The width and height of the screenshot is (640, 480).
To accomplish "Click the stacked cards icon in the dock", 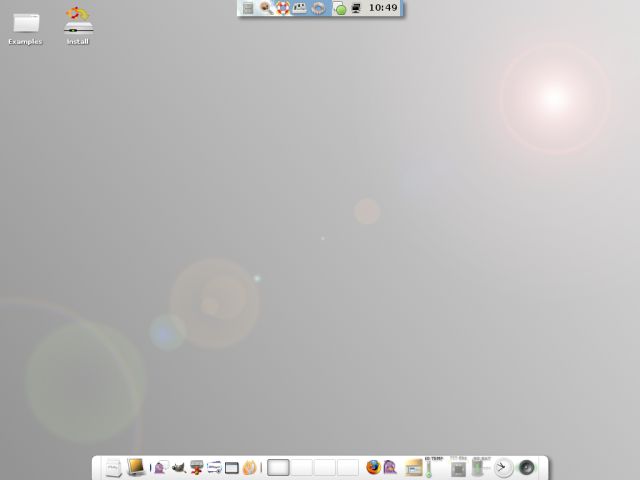I will [214, 467].
